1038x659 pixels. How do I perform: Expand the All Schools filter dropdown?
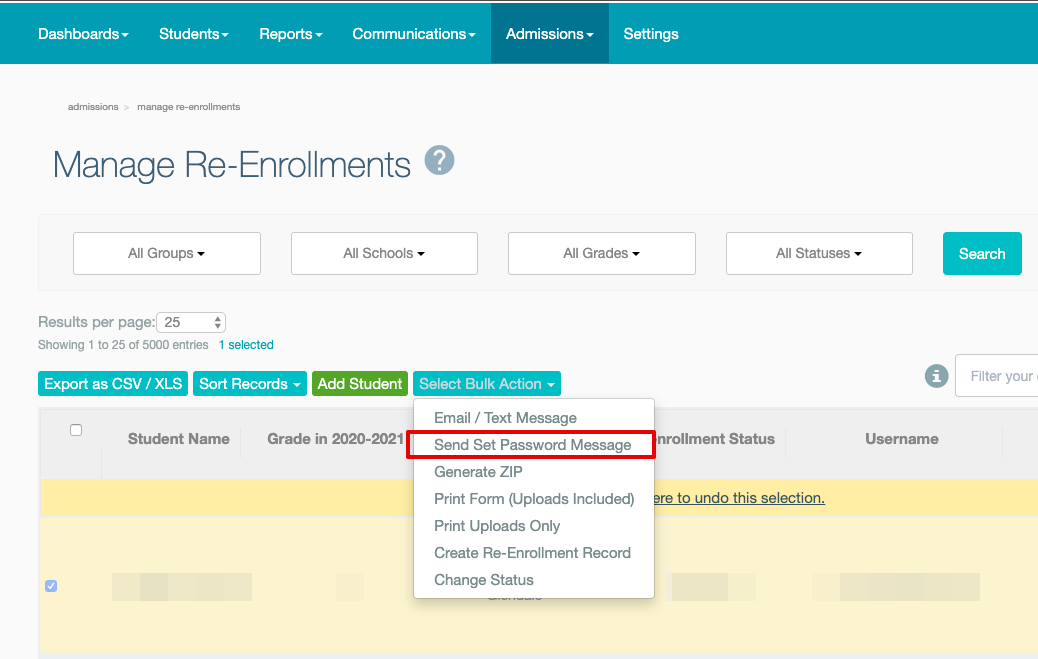(x=384, y=254)
